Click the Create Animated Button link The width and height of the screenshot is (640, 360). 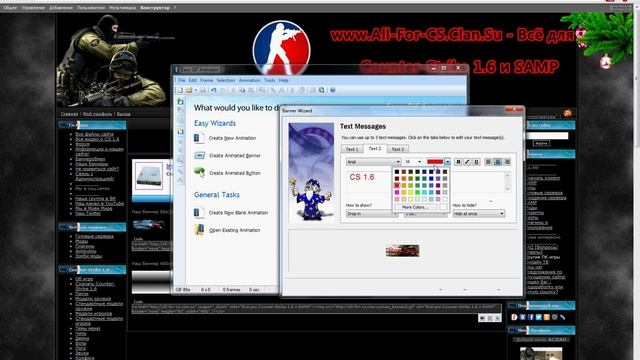235,173
